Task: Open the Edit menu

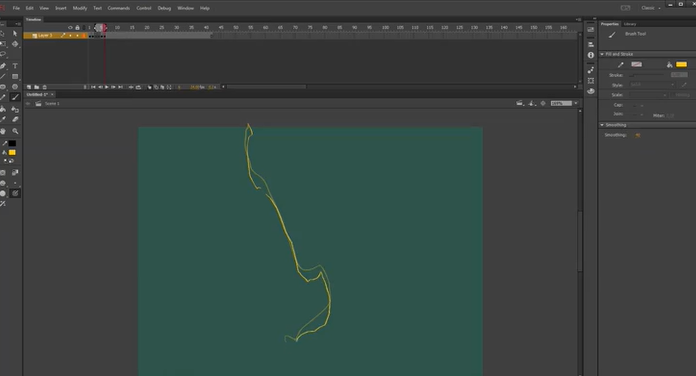Action: [x=29, y=8]
